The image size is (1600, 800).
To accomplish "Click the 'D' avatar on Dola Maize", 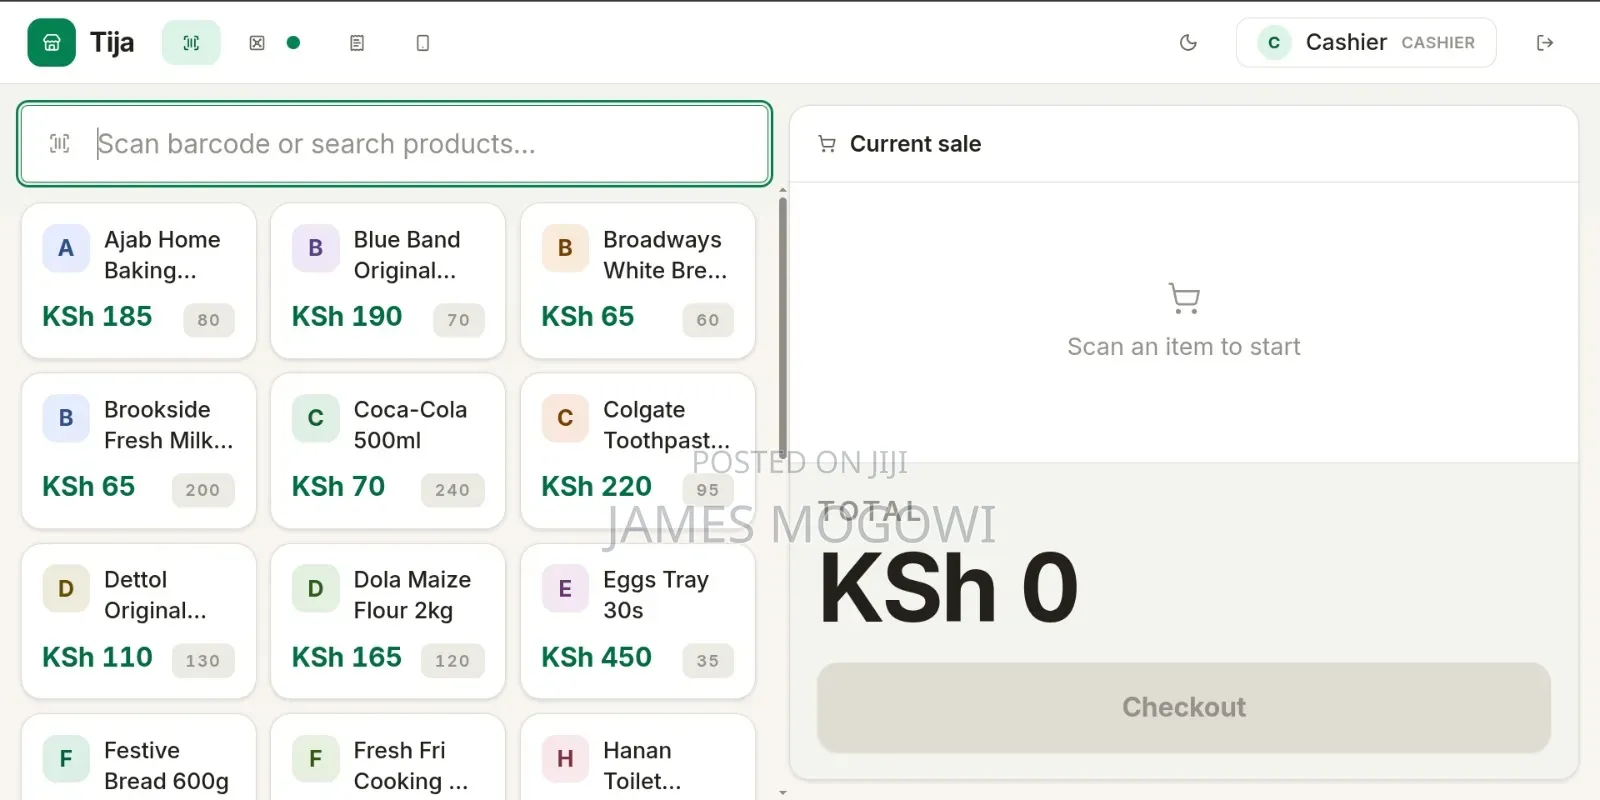I will (x=315, y=589).
